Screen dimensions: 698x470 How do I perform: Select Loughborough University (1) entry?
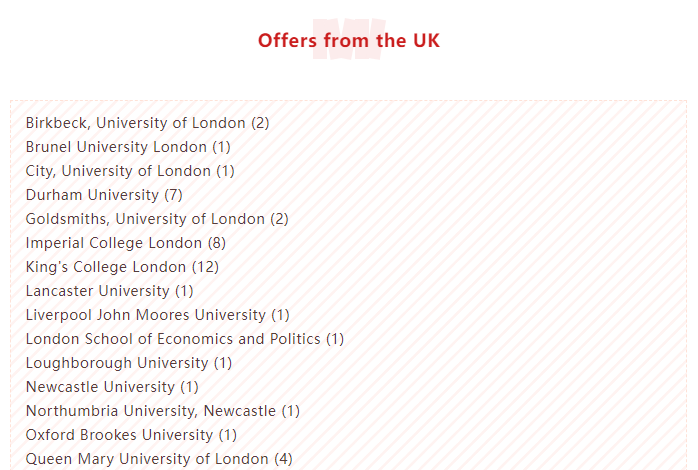click(129, 363)
